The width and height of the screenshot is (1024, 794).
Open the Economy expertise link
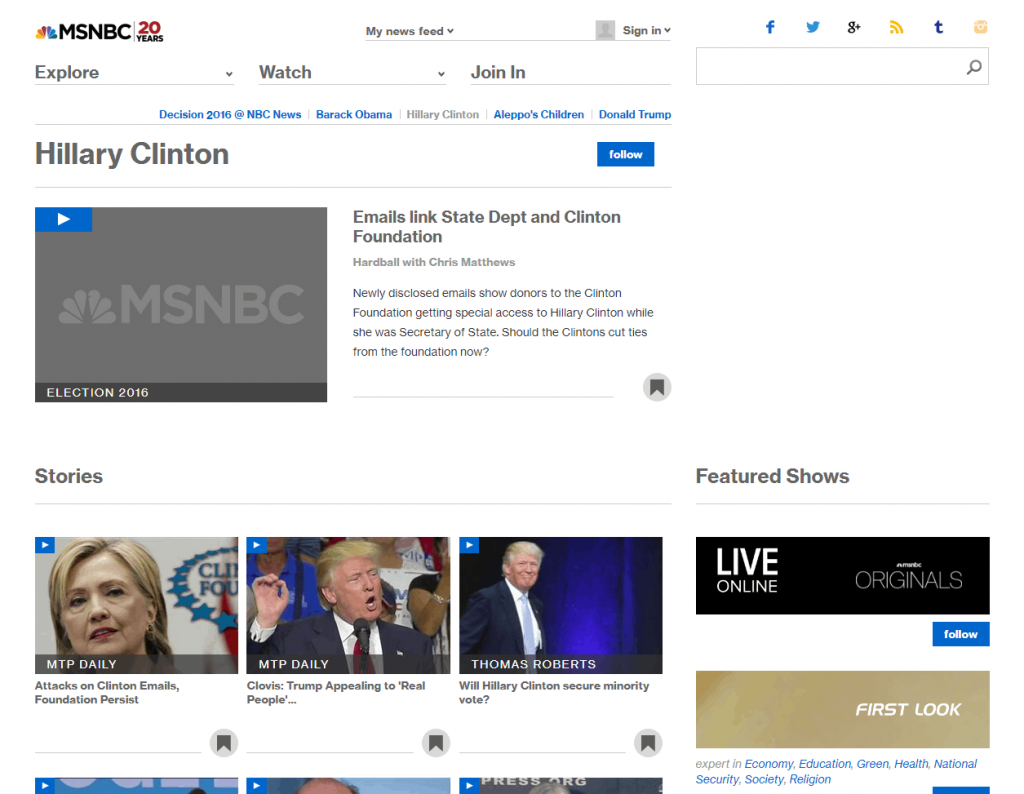point(769,764)
